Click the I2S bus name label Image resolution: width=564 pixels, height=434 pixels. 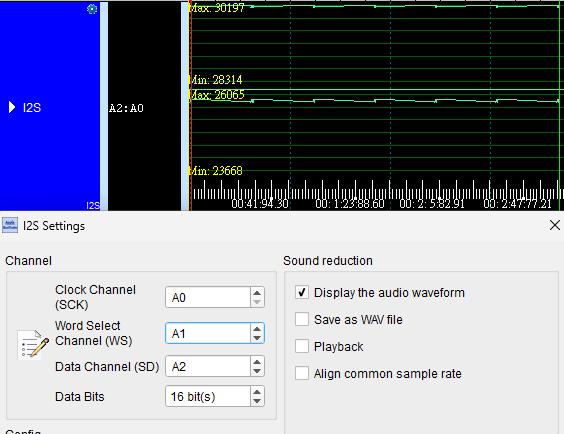[x=32, y=108]
